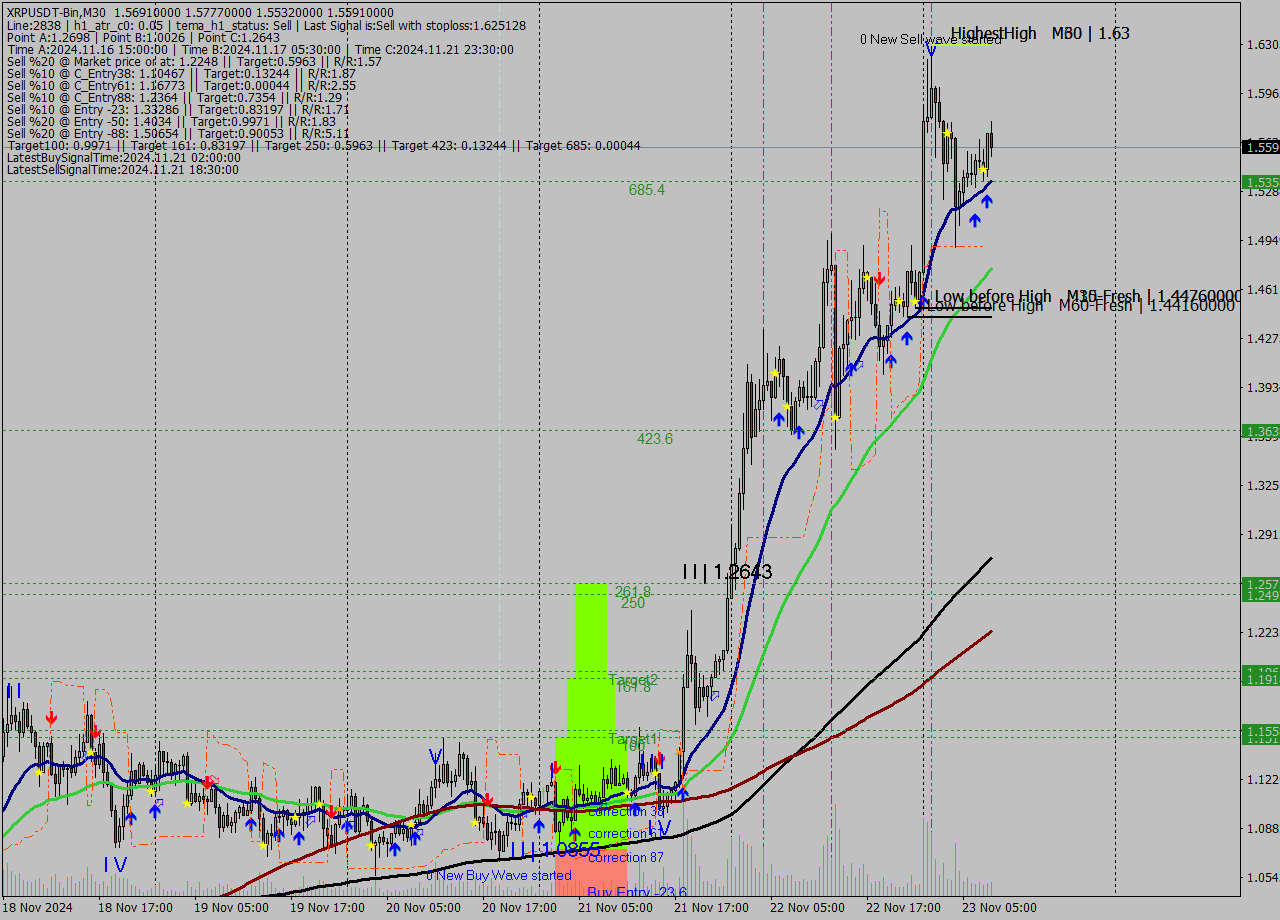Click the blue 'II' wave label

click(14, 691)
